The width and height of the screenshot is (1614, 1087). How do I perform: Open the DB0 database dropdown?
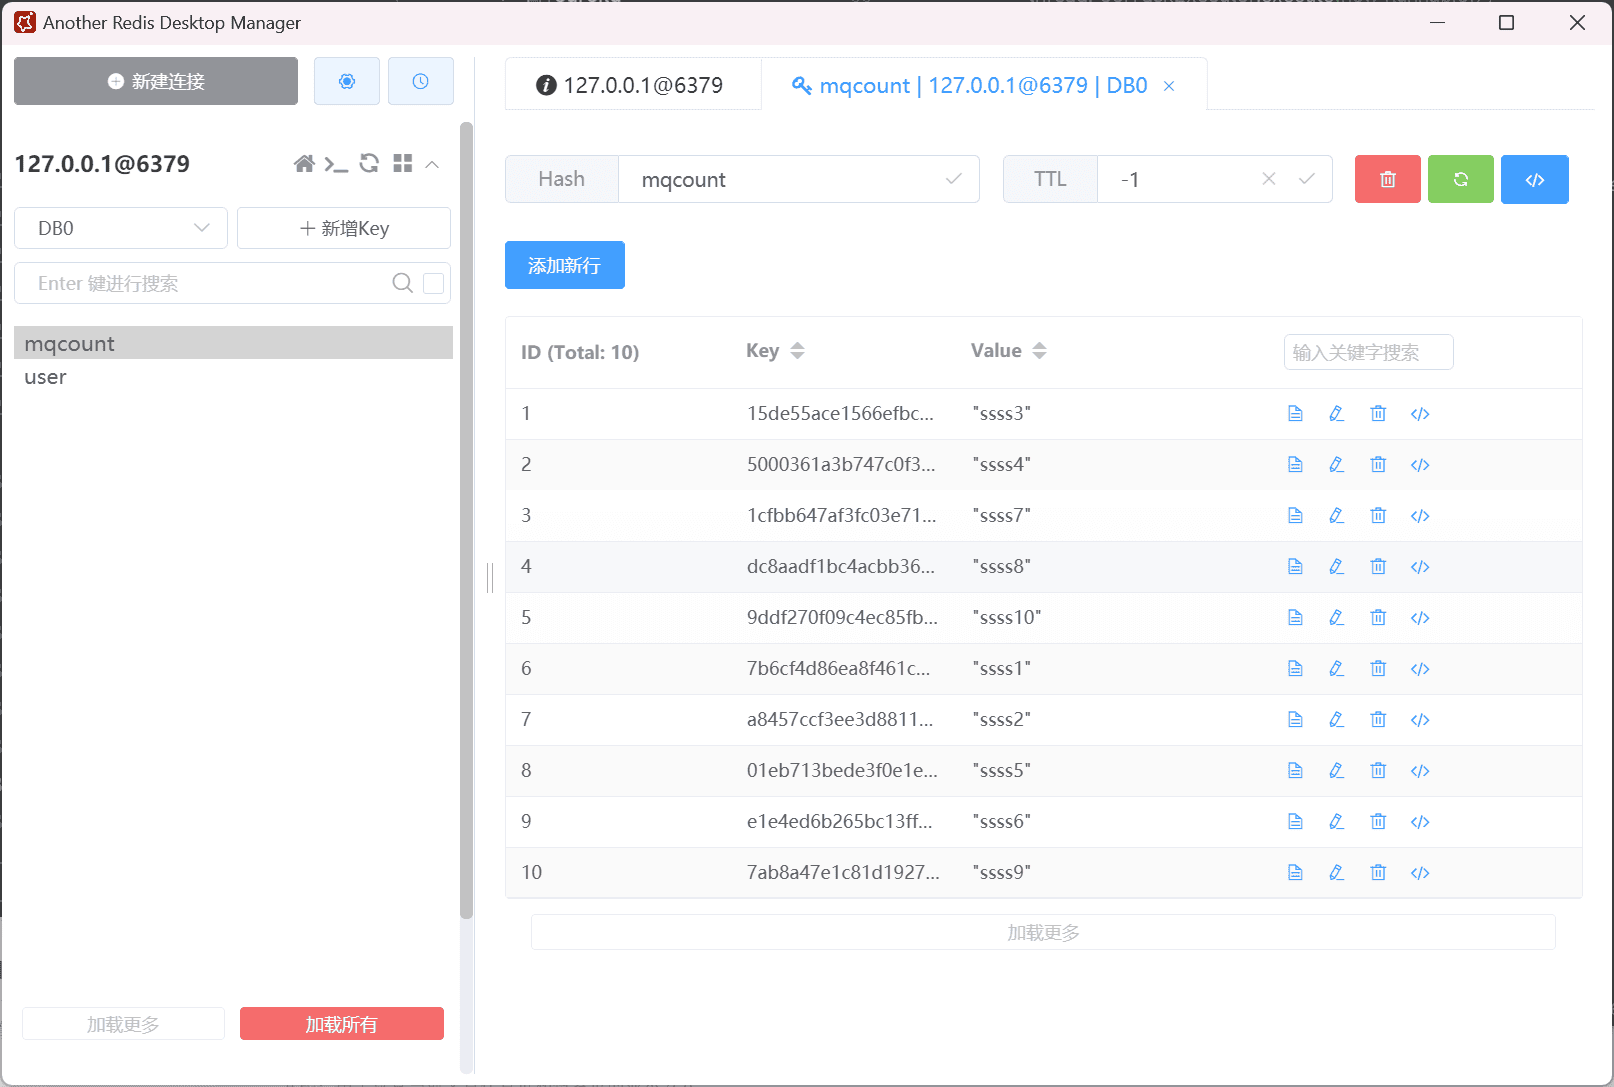click(121, 228)
